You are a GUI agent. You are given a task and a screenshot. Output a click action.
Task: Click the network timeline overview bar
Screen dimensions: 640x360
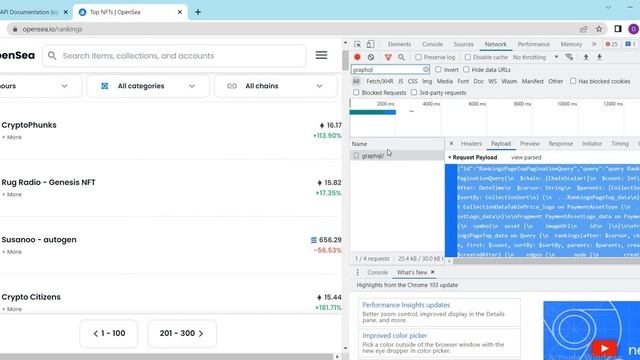(373, 112)
